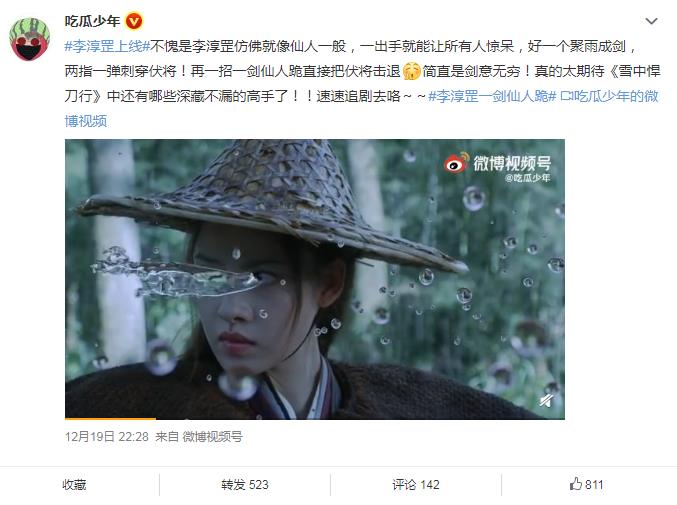Unmute the video via speaker icon
The width and height of the screenshot is (677, 505).
[546, 401]
